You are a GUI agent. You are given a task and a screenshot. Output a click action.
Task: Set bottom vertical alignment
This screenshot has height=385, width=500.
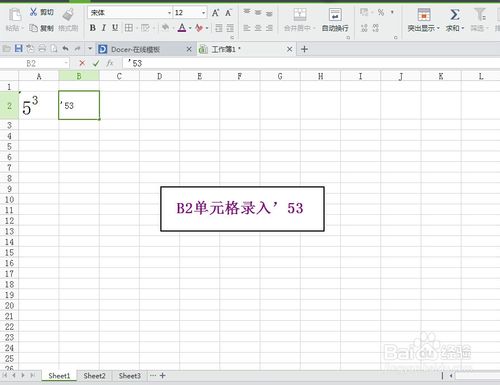(269, 13)
